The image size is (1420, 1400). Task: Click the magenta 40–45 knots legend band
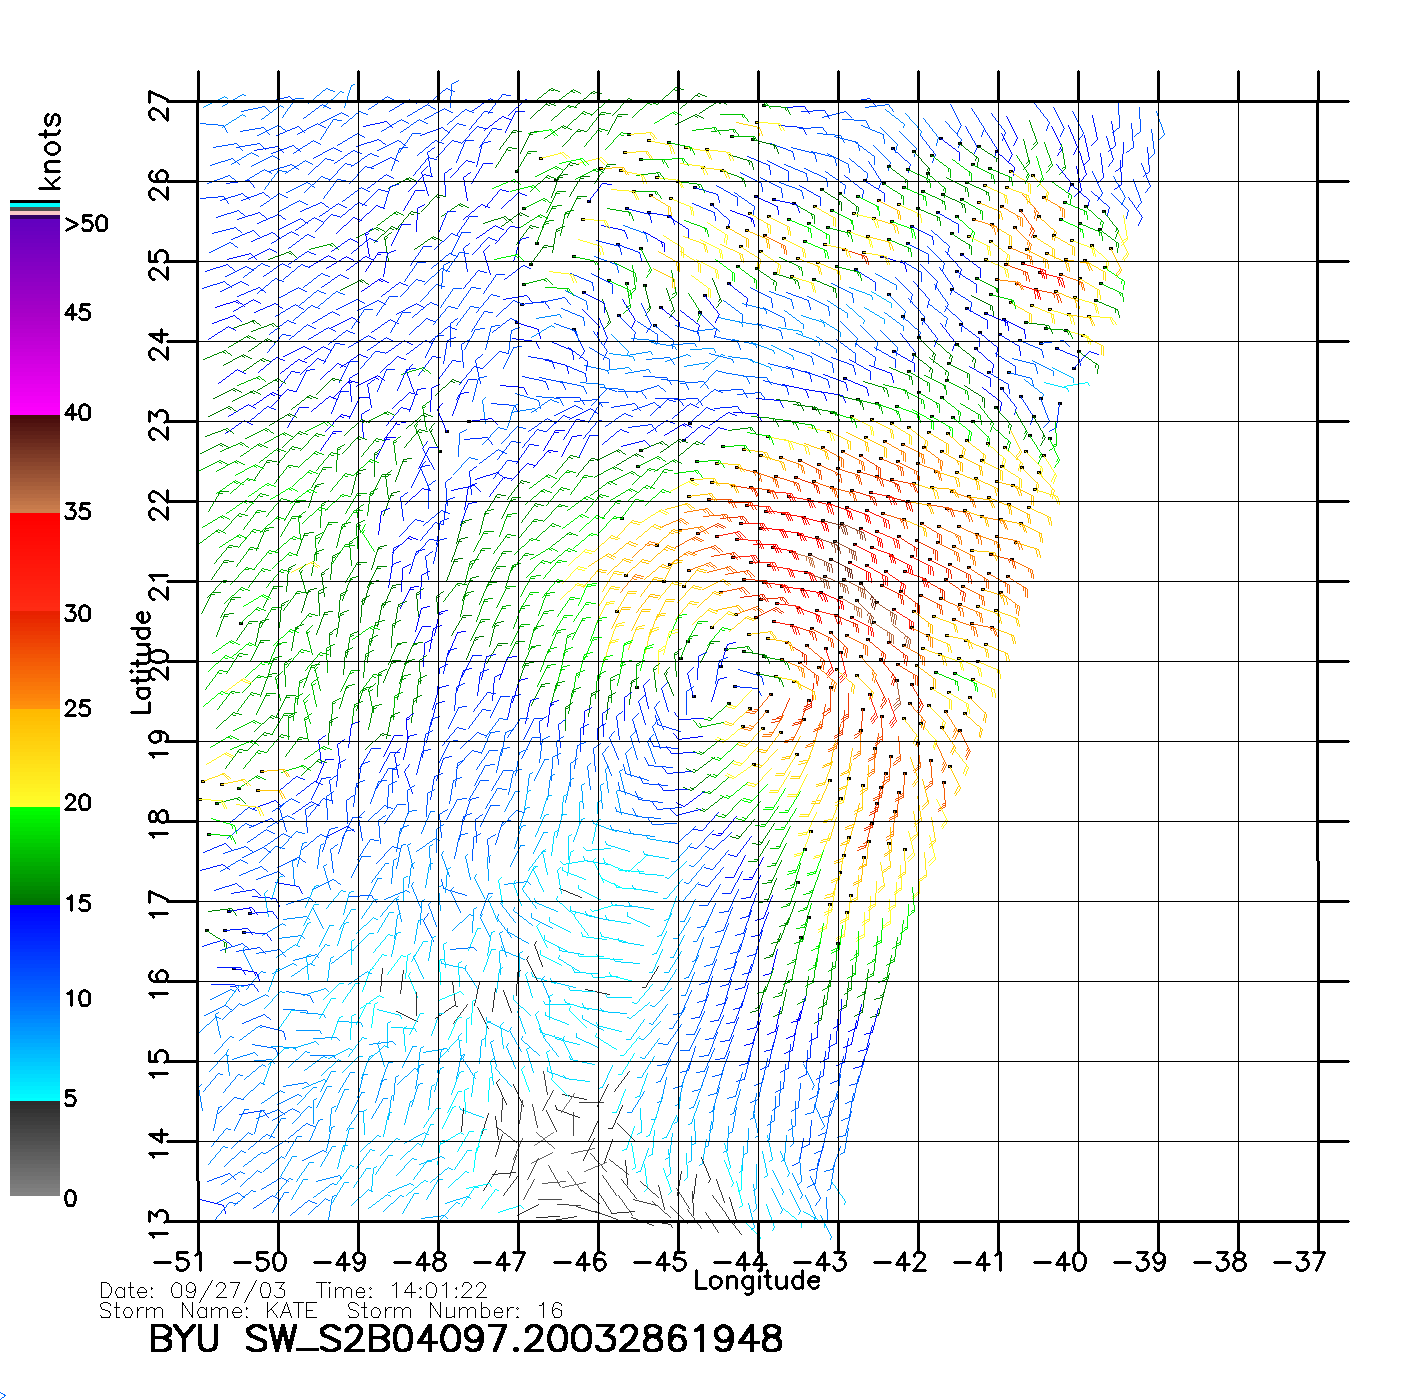(35, 365)
